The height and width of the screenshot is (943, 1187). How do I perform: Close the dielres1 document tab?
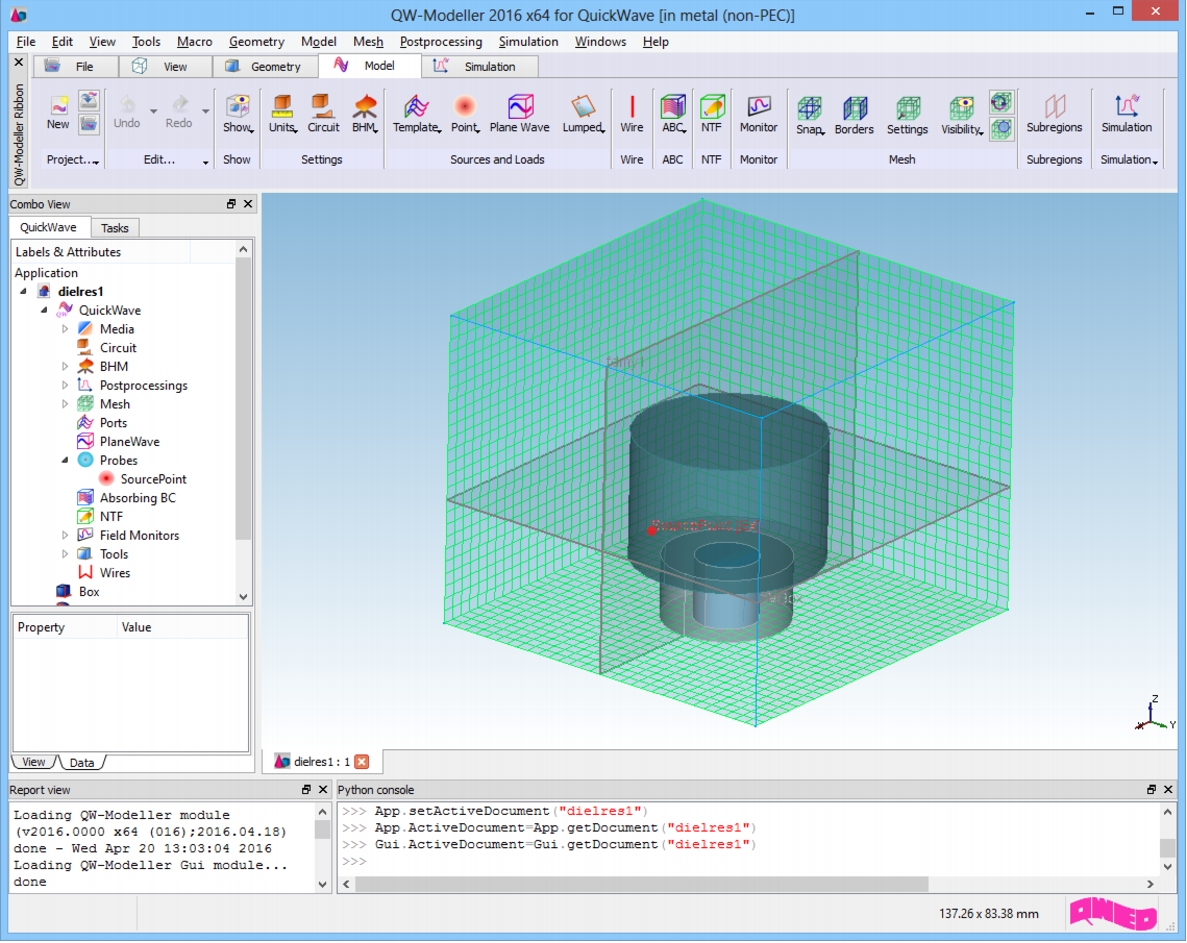click(362, 761)
